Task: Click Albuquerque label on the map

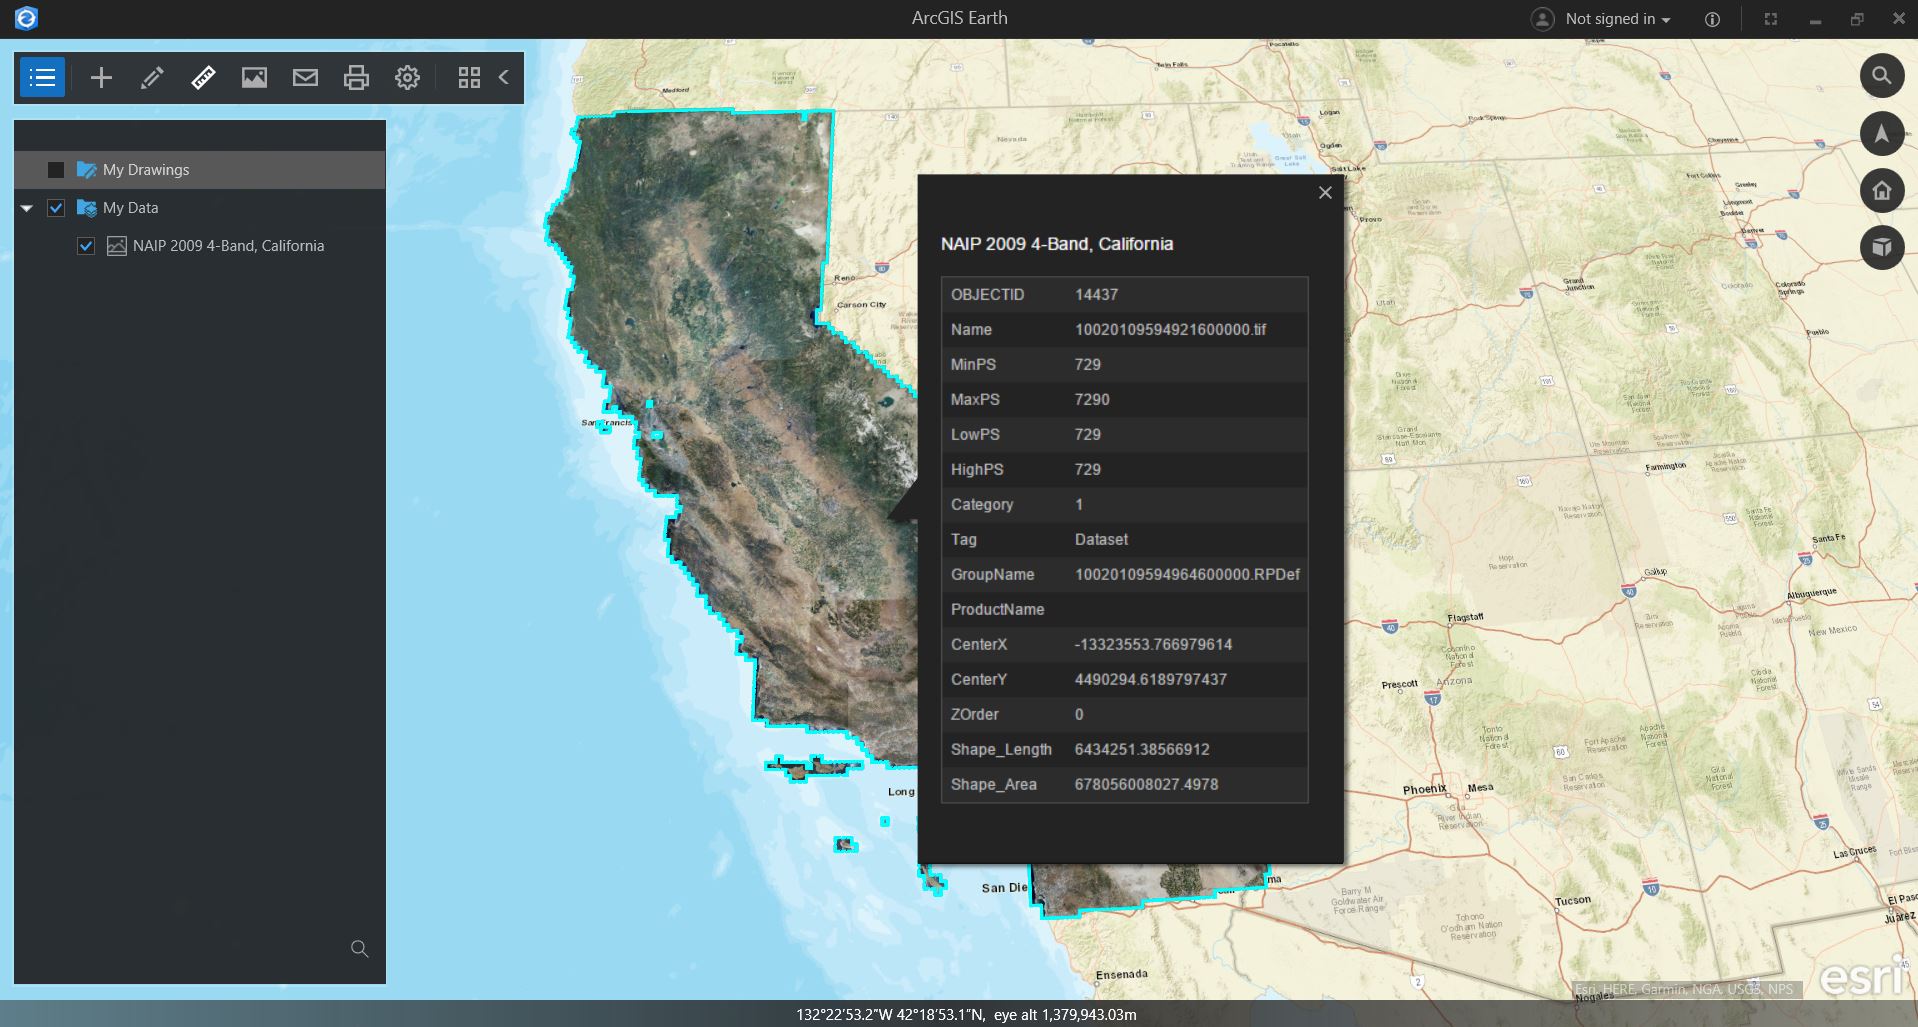Action: [1811, 593]
